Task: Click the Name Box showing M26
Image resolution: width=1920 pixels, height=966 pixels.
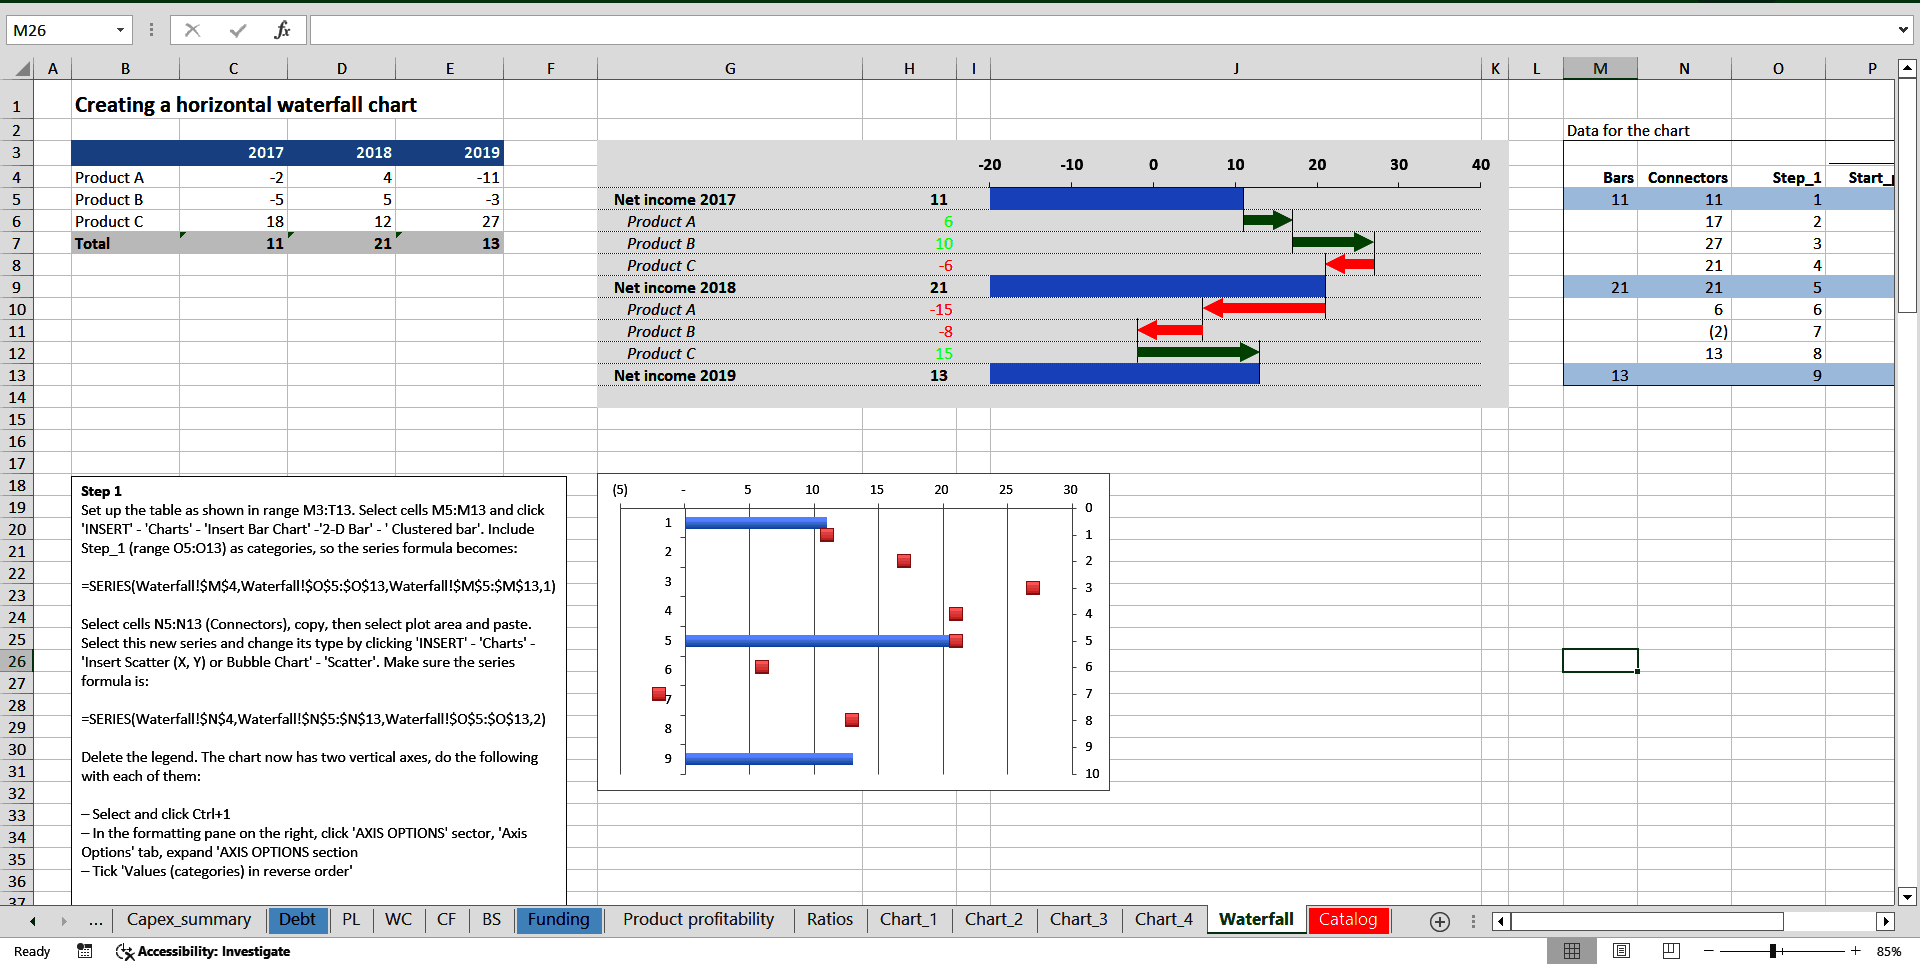Action: point(60,30)
